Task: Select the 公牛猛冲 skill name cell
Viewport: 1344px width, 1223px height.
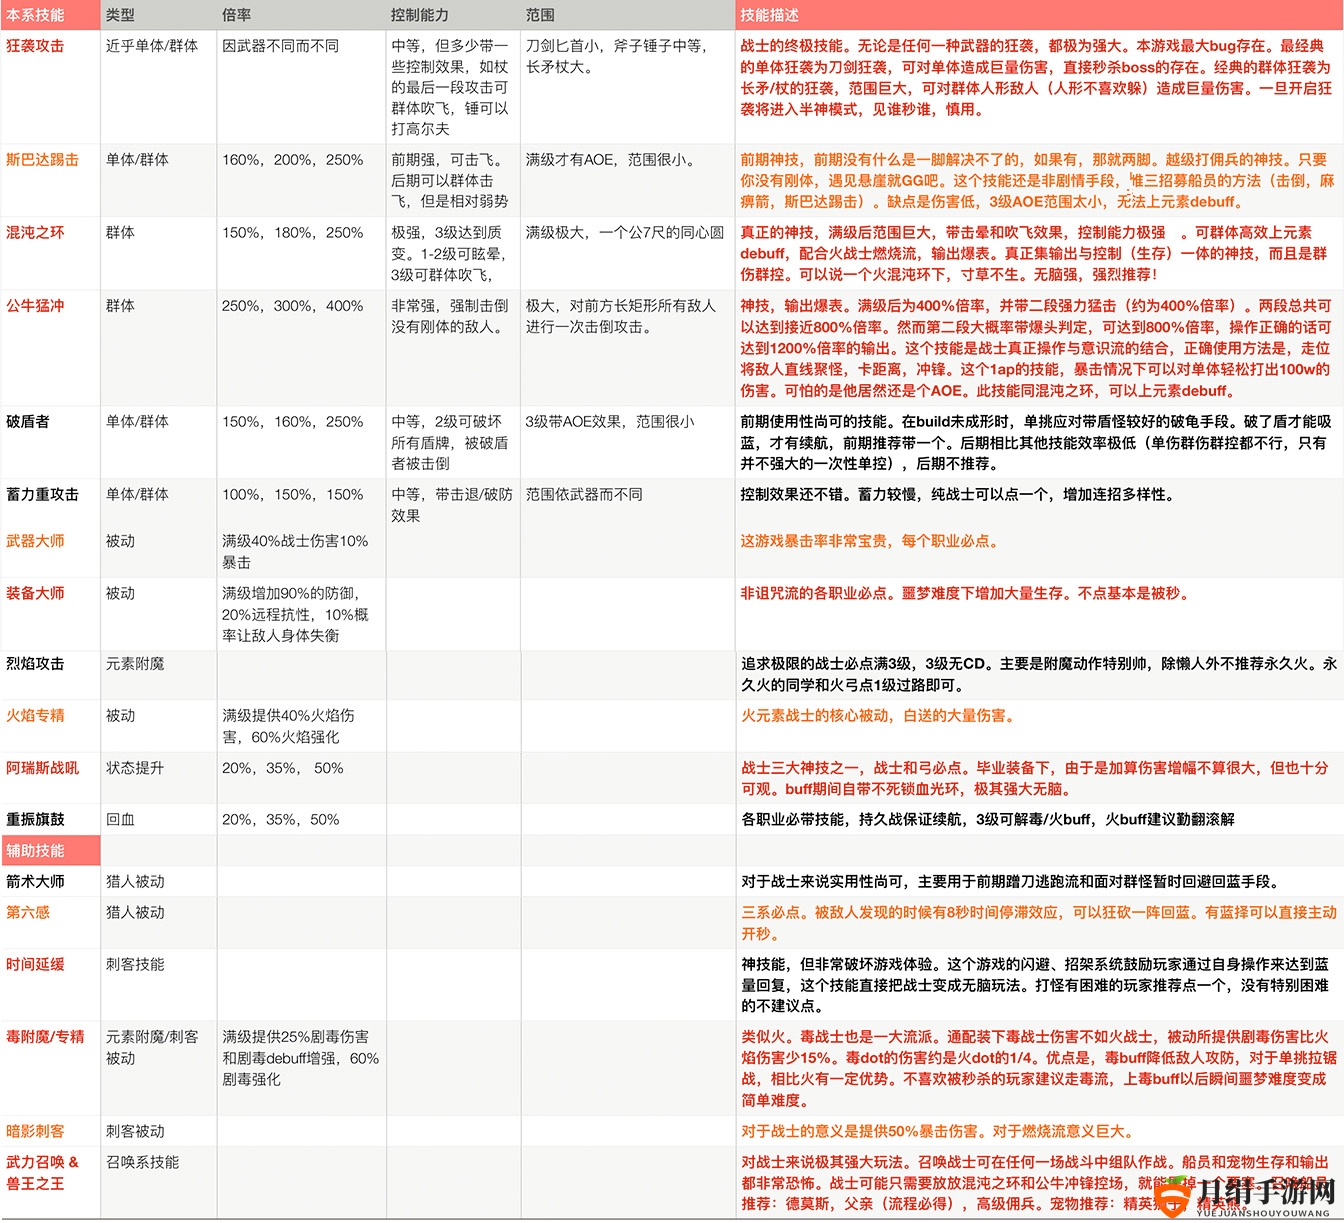Action: point(50,347)
